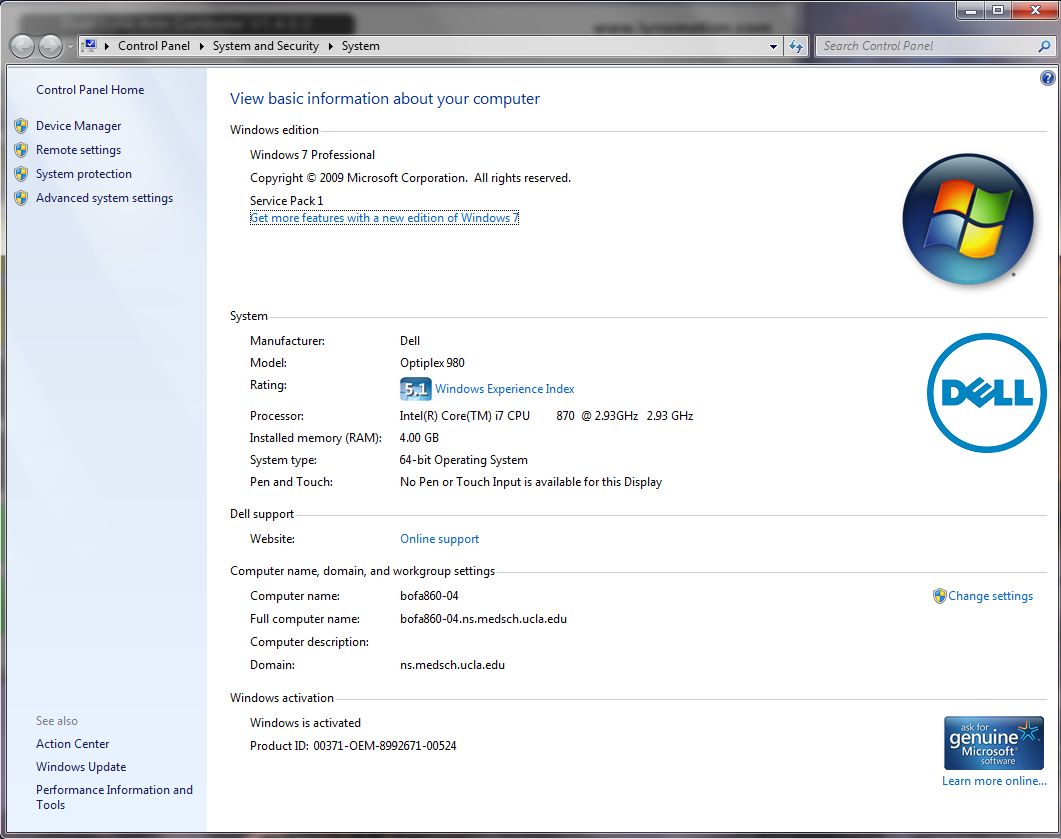Open recent pages dropdown next to Forward

point(70,47)
